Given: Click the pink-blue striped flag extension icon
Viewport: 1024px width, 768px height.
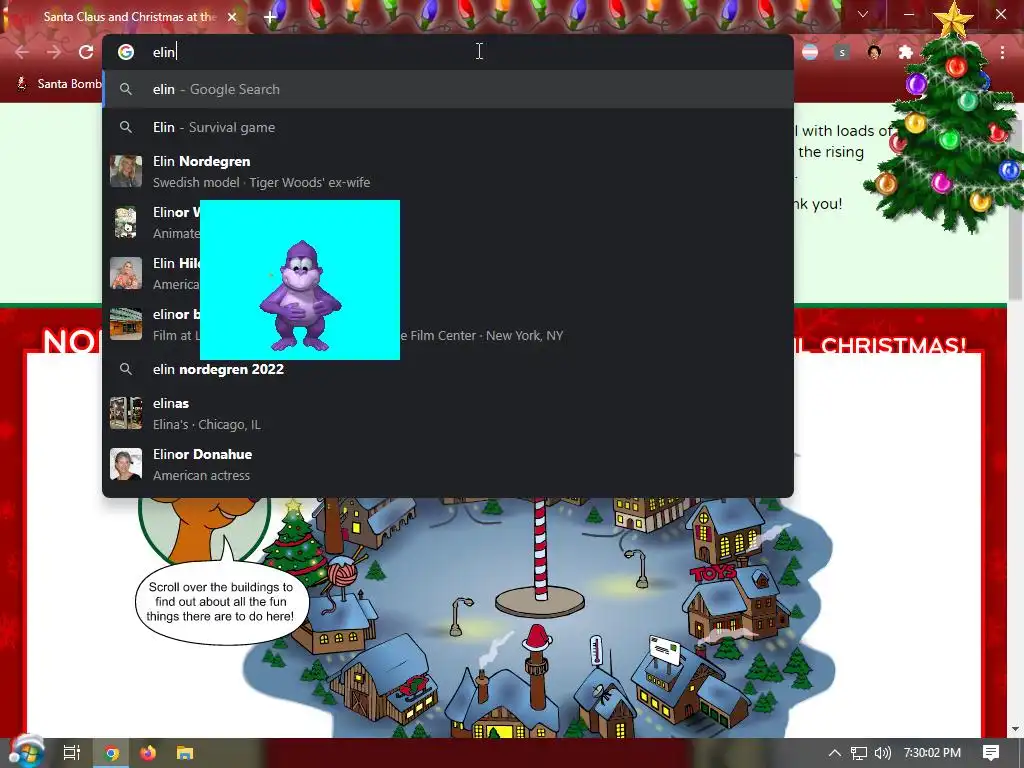Looking at the screenshot, I should point(810,52).
